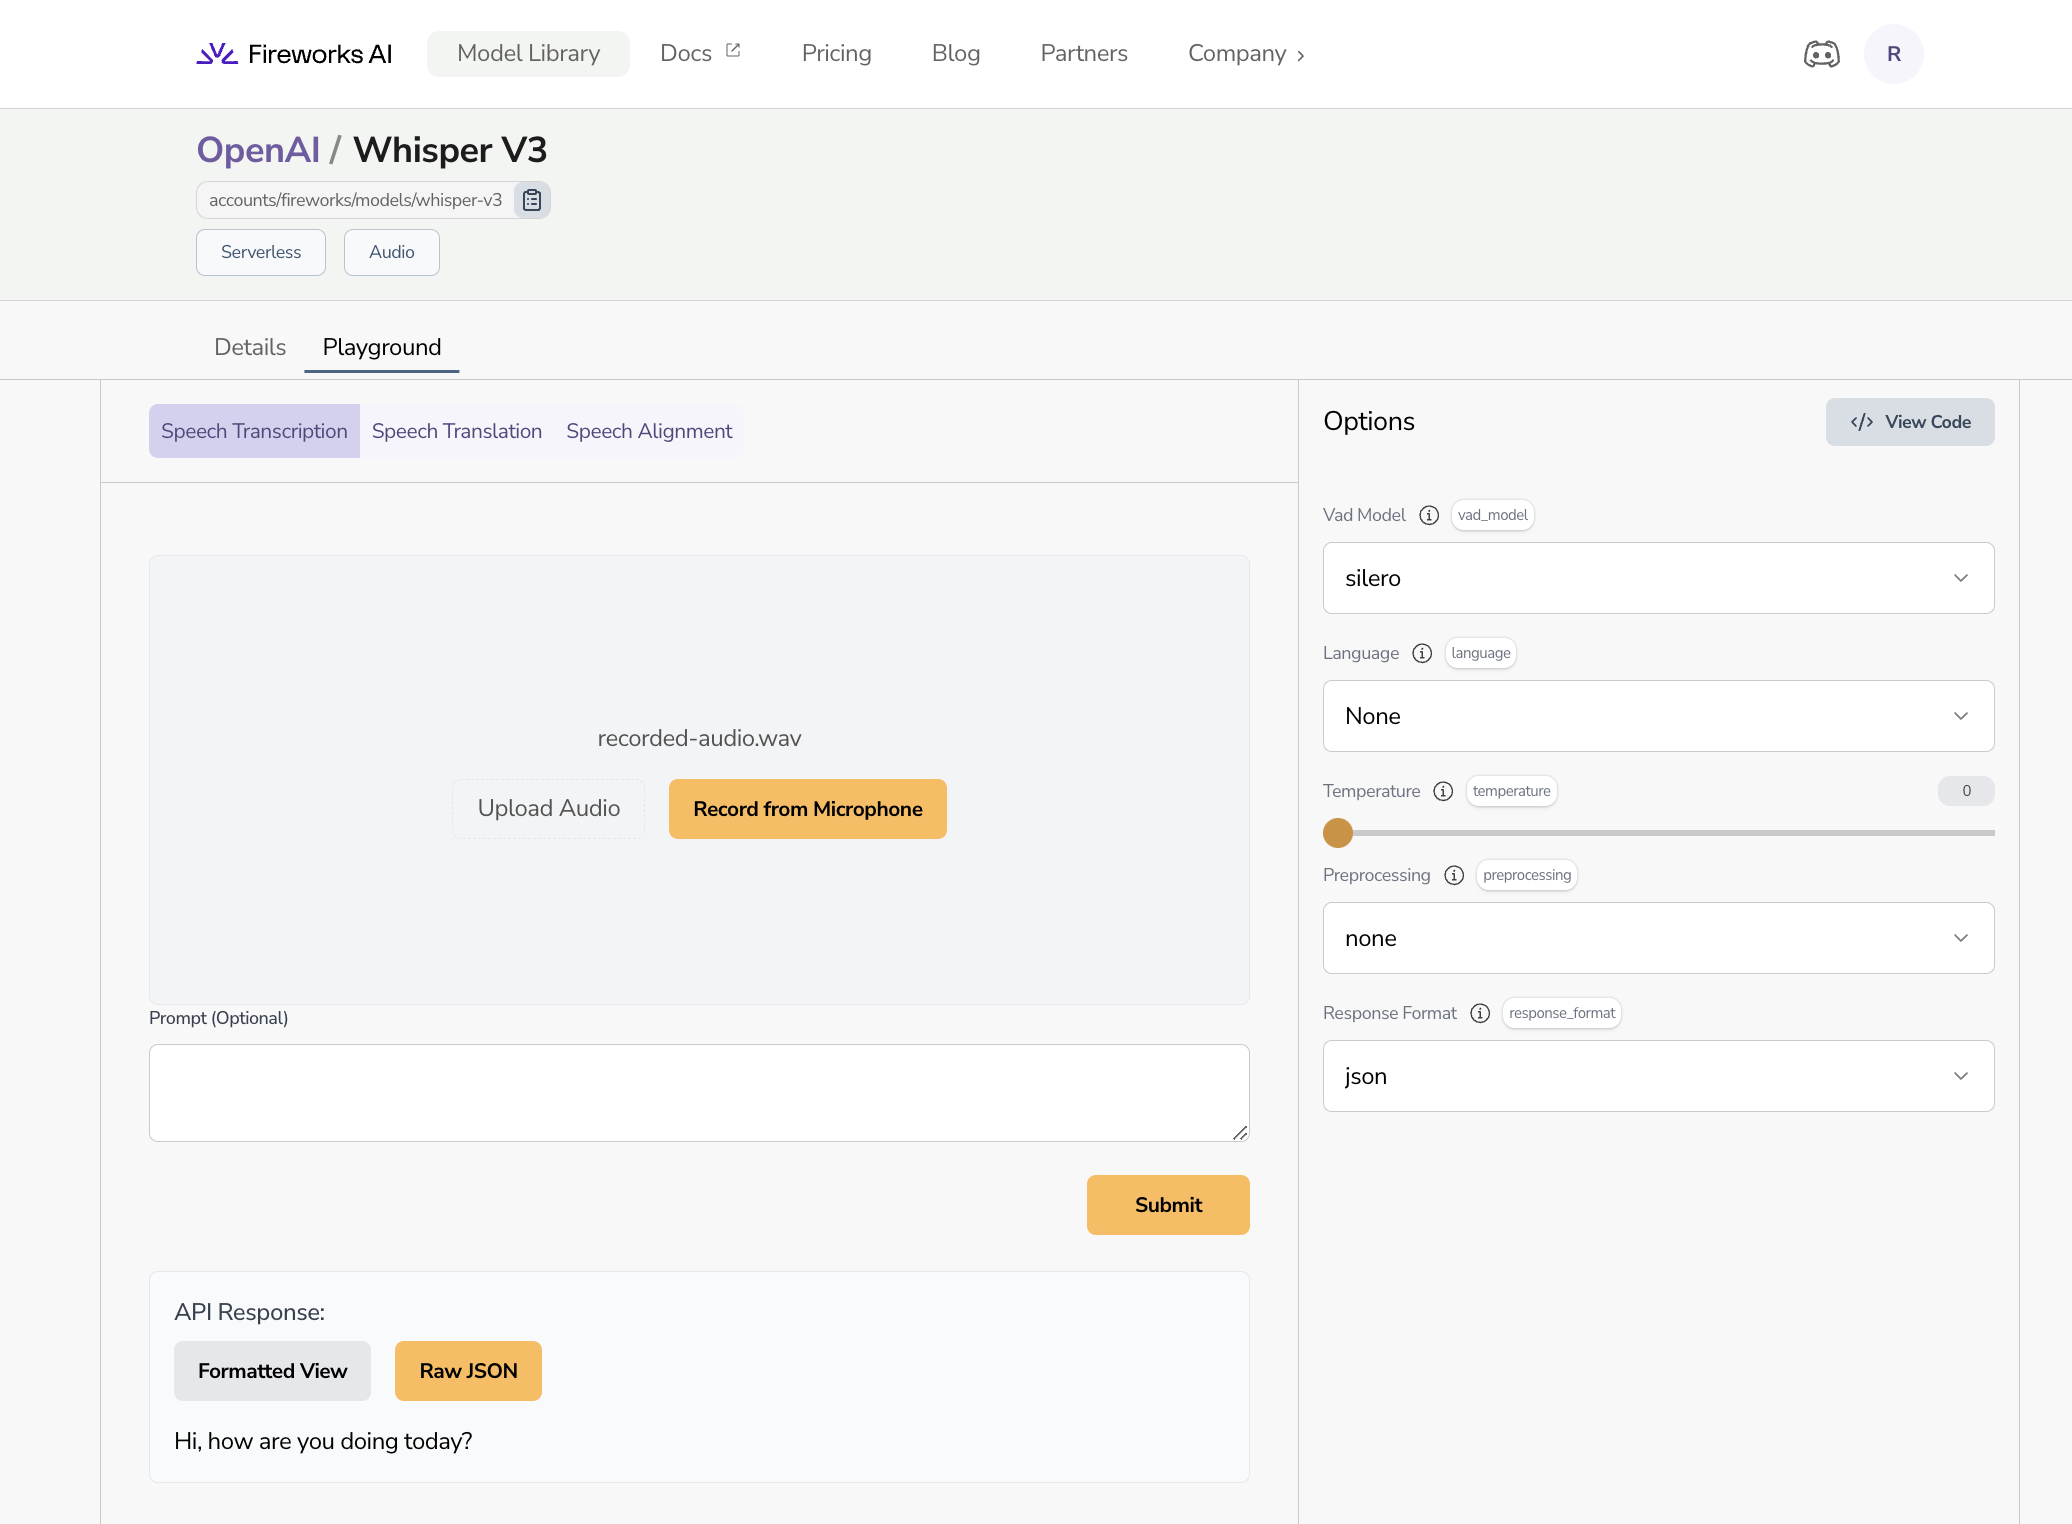Click the temperature parameter badge

click(x=1511, y=791)
